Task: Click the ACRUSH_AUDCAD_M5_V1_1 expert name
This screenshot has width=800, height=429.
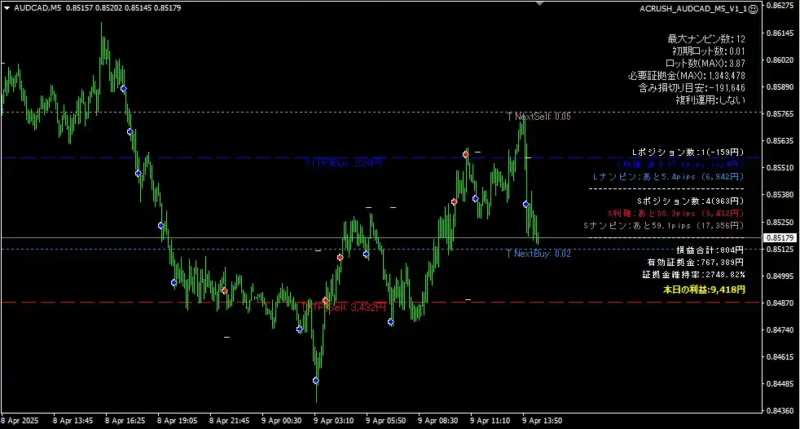Action: [x=691, y=7]
